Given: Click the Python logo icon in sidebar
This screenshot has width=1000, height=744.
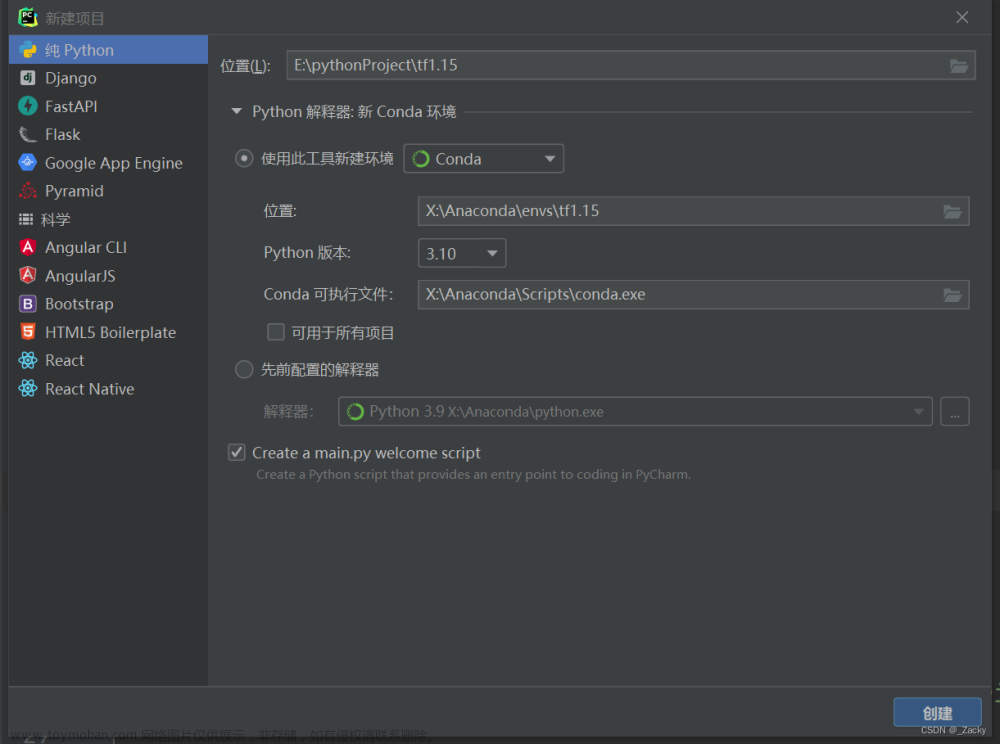Looking at the screenshot, I should click(27, 50).
